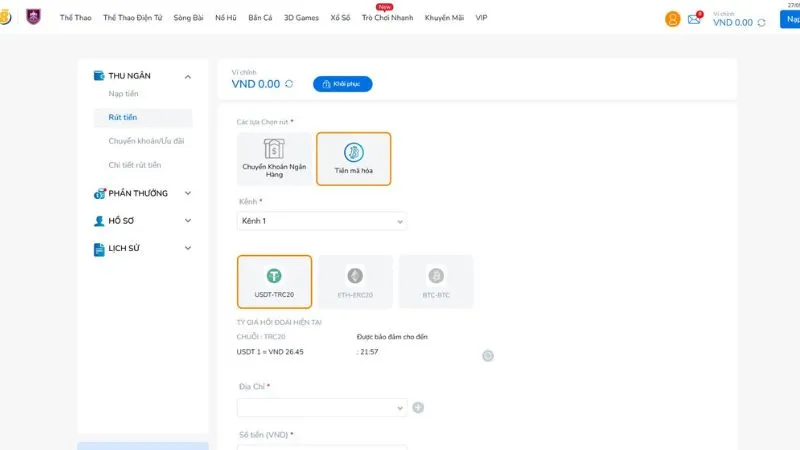Go to Rút tiền in sidebar
This screenshot has height=450, width=800.
tap(143, 117)
